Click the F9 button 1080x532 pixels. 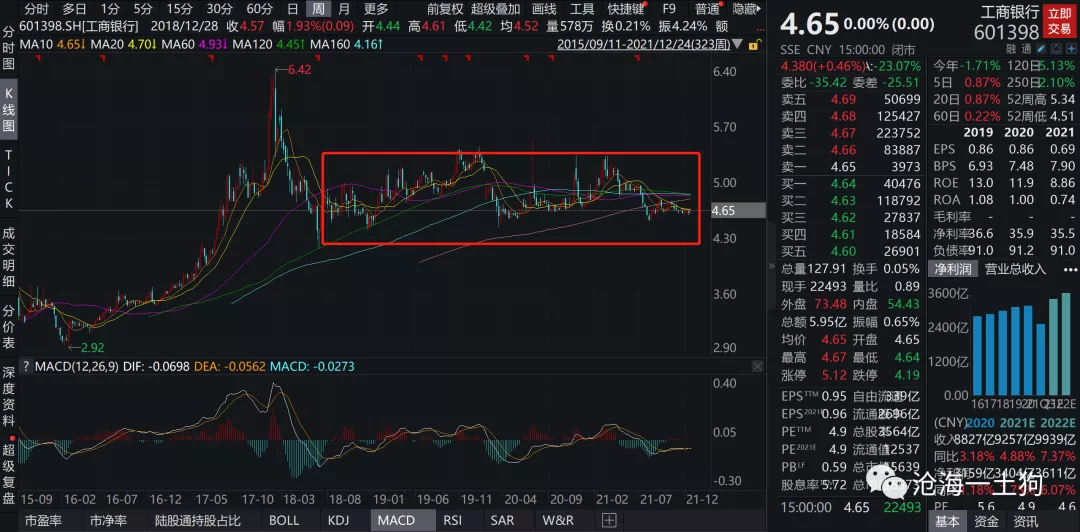click(x=669, y=9)
